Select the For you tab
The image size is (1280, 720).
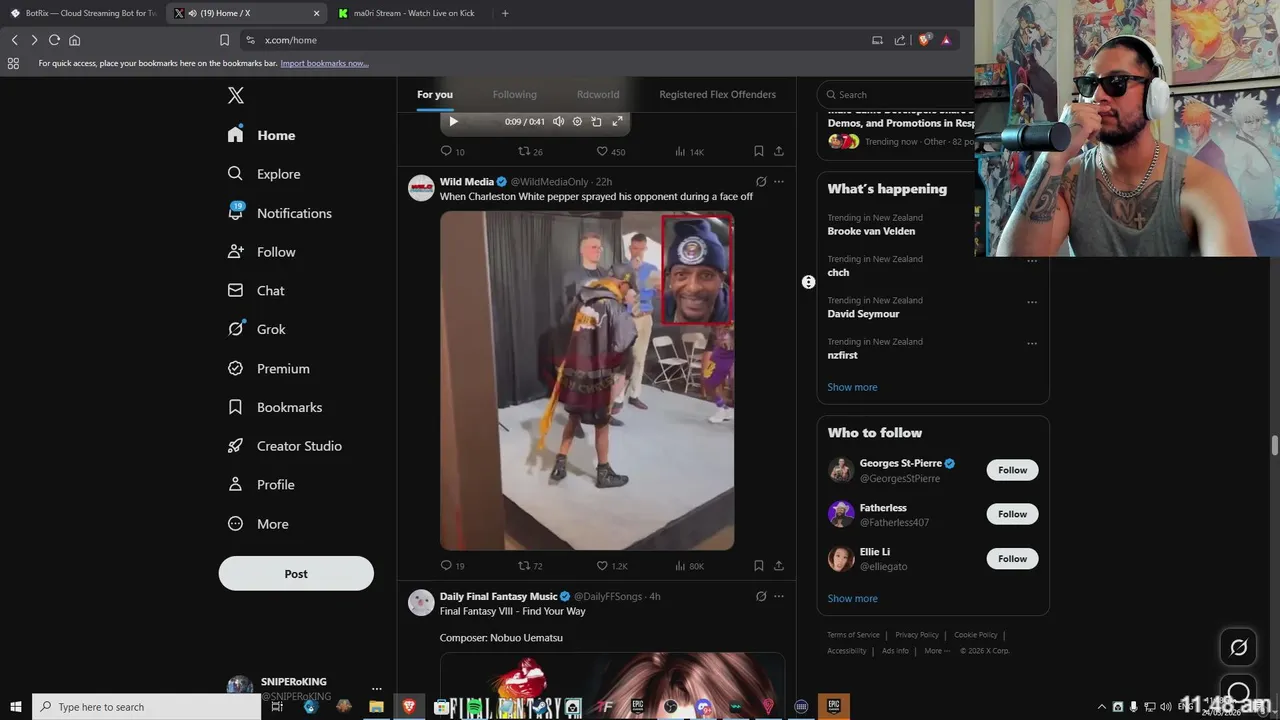click(x=435, y=94)
